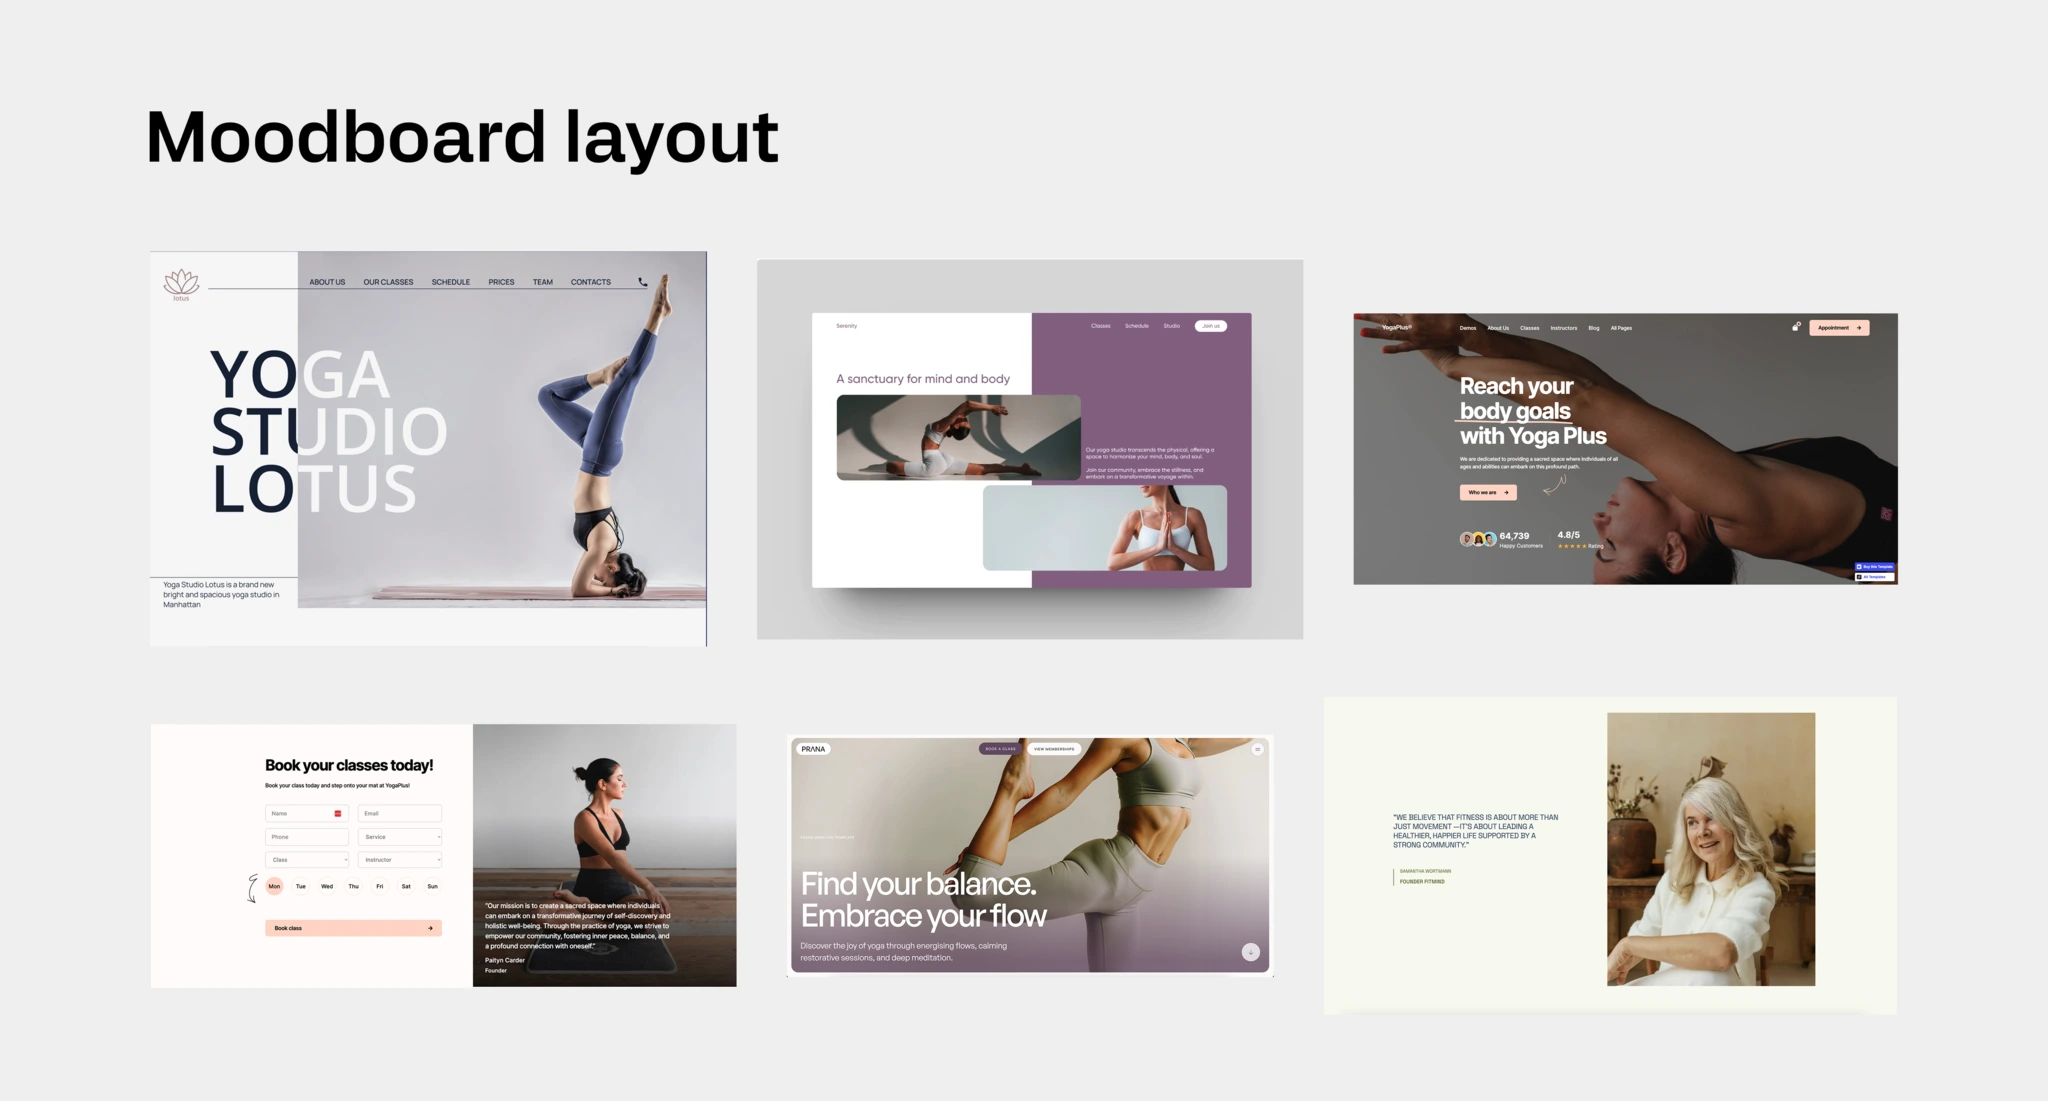Open the Class dropdown
The width and height of the screenshot is (2048, 1101).
(x=307, y=860)
